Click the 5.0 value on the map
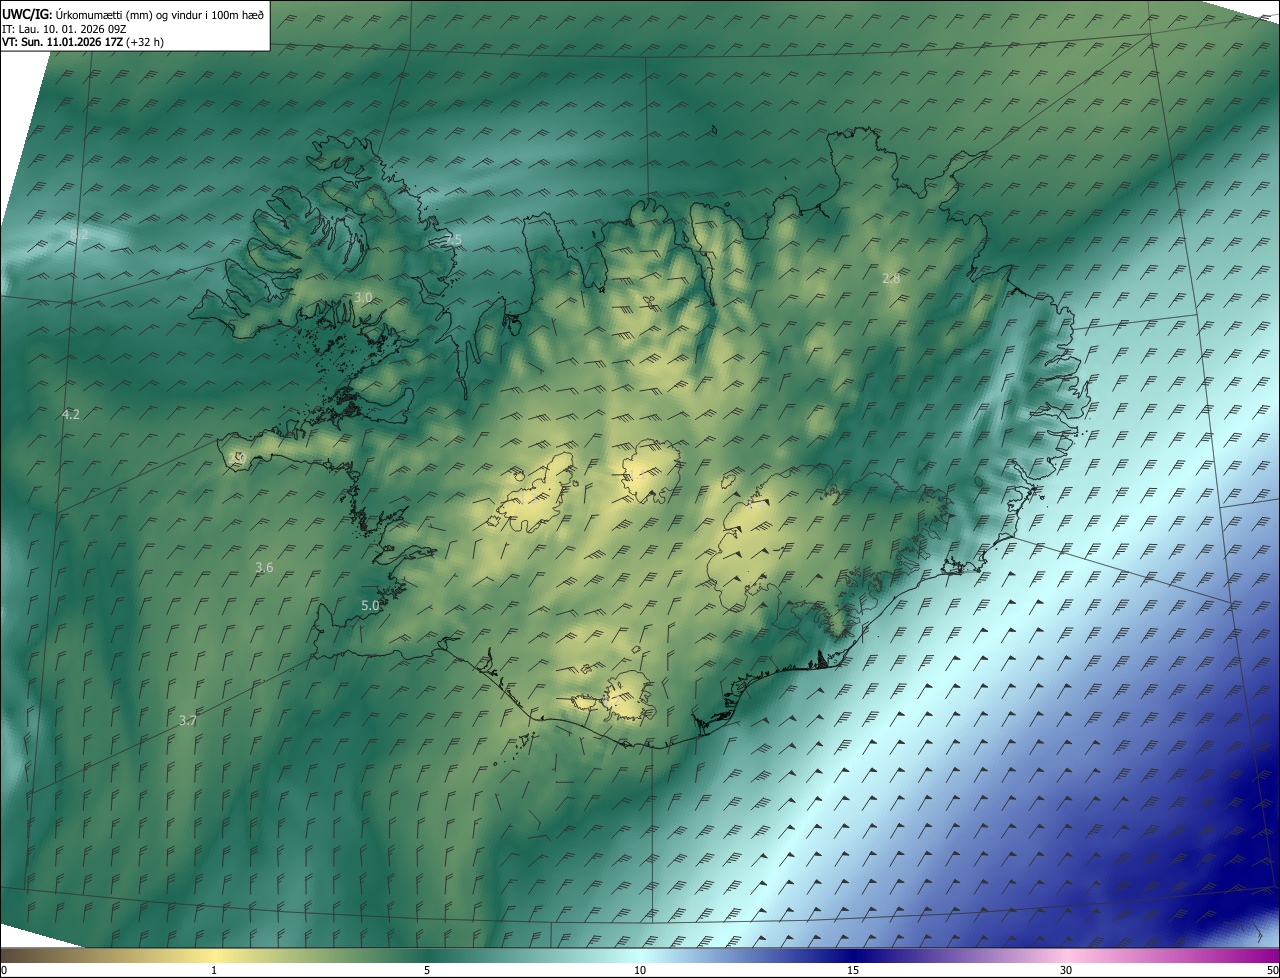Viewport: 1280px width, 978px height. pos(370,606)
